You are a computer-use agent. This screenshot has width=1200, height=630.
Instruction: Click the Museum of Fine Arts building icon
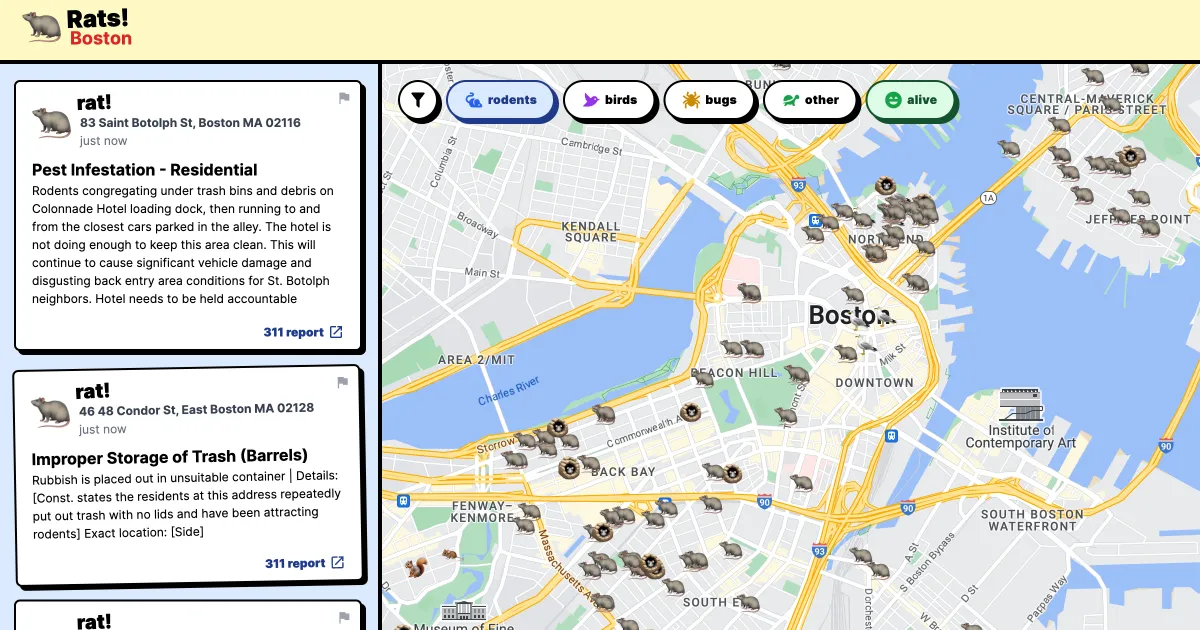463,610
